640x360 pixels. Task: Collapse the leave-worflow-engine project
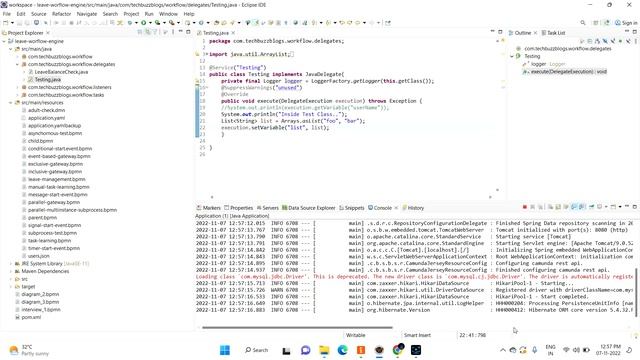[4, 41]
